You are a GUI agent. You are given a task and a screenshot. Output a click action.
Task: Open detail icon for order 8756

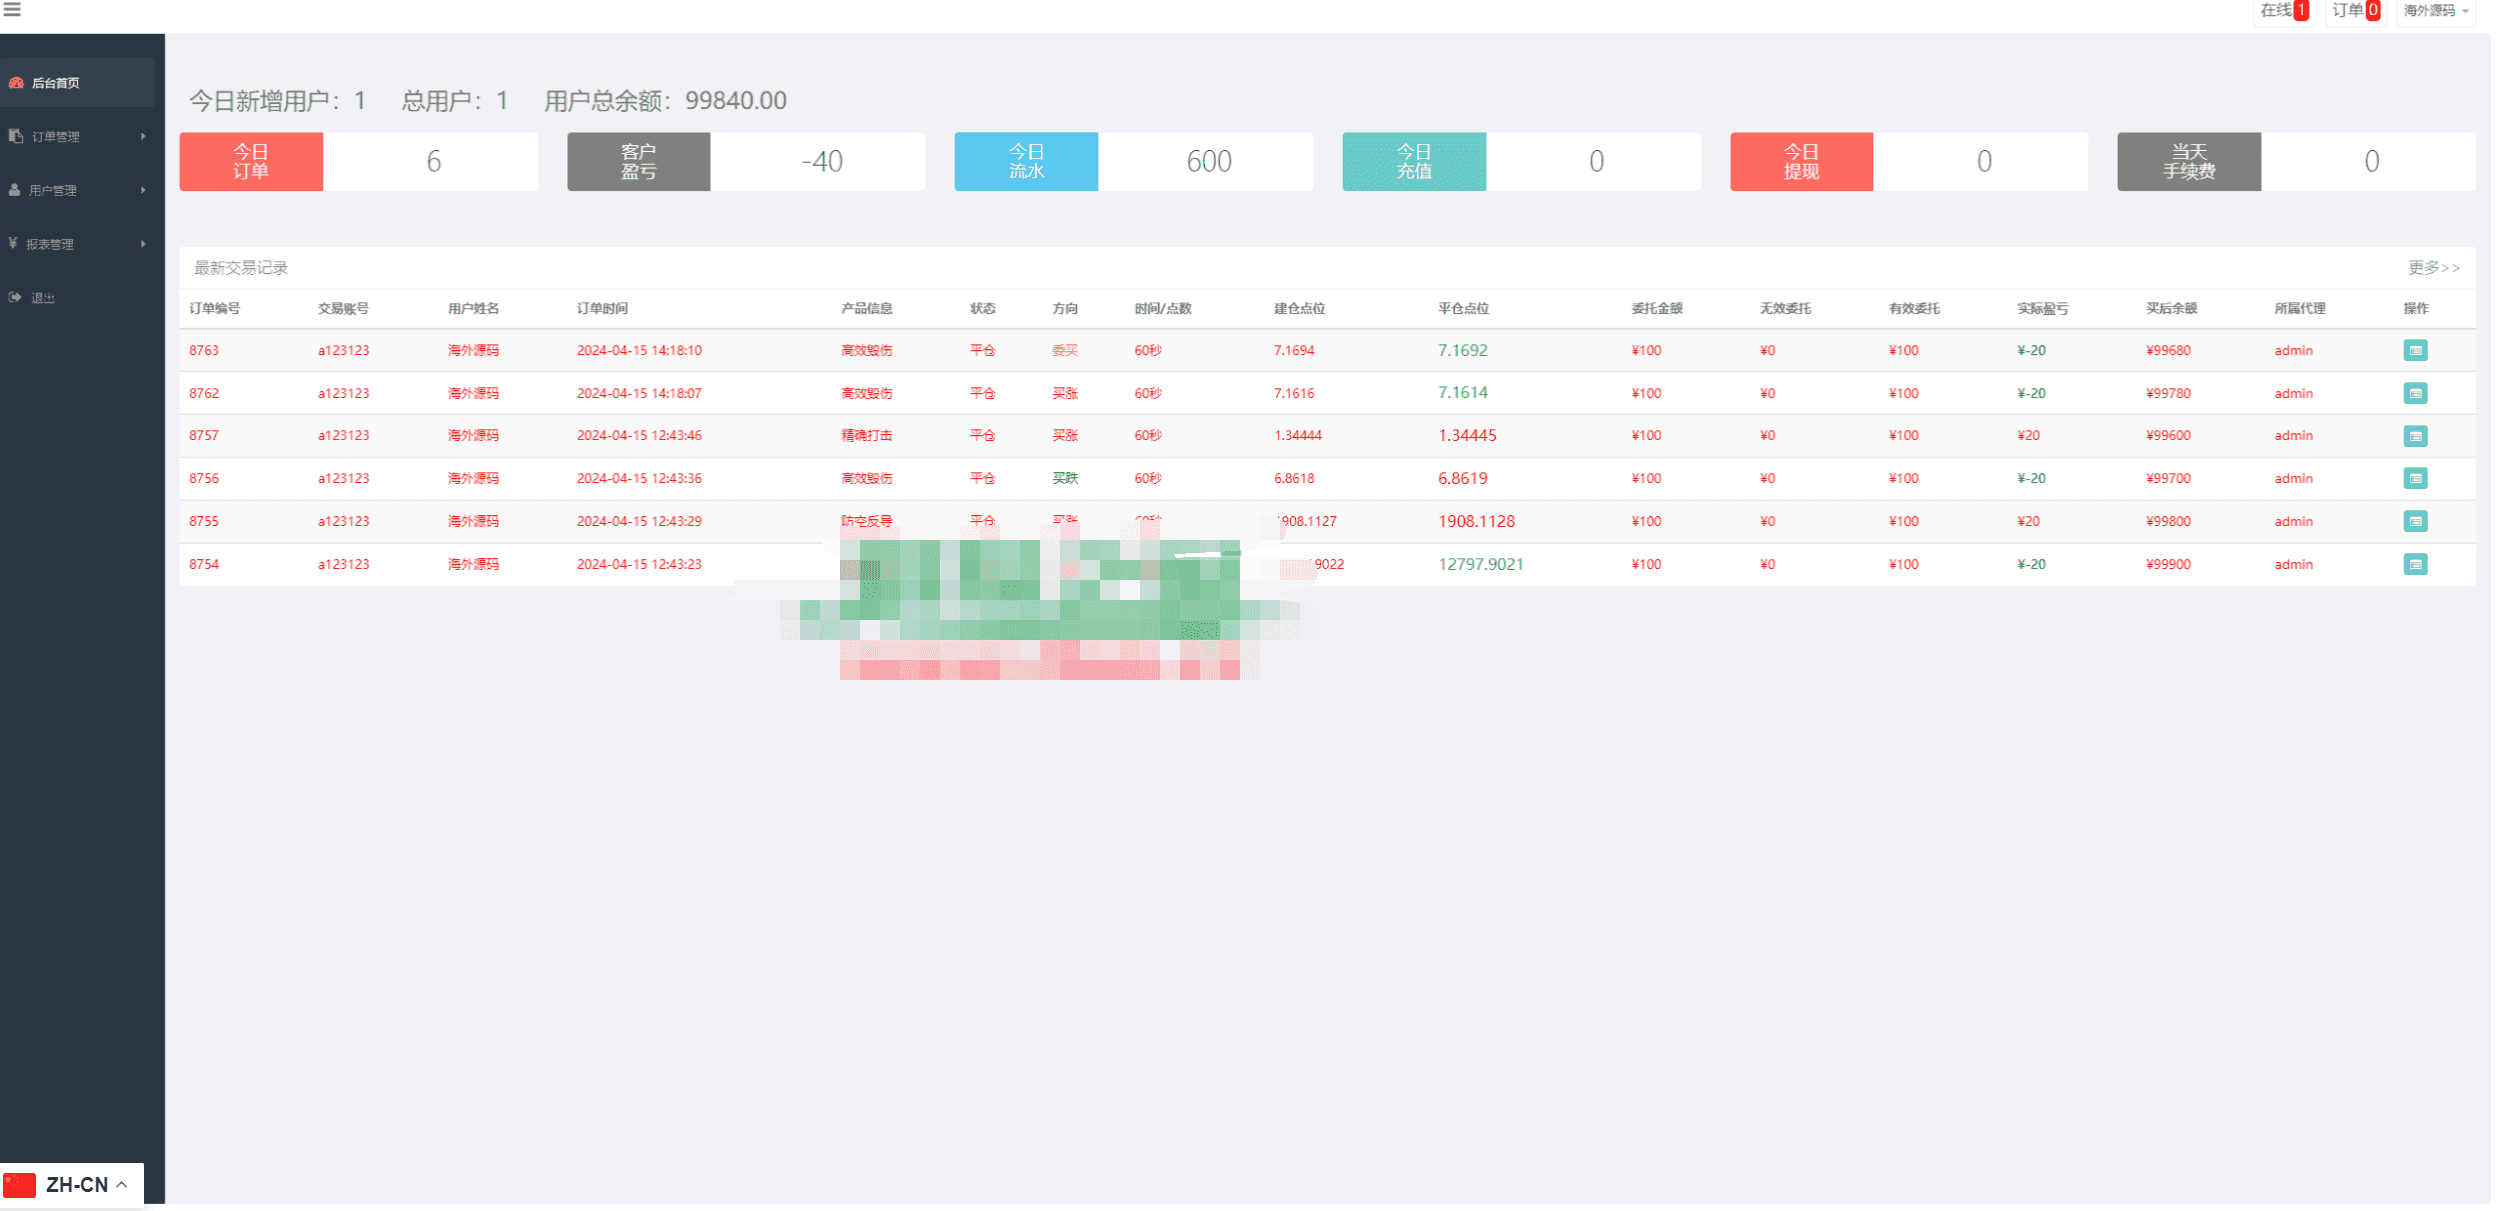pos(2415,478)
